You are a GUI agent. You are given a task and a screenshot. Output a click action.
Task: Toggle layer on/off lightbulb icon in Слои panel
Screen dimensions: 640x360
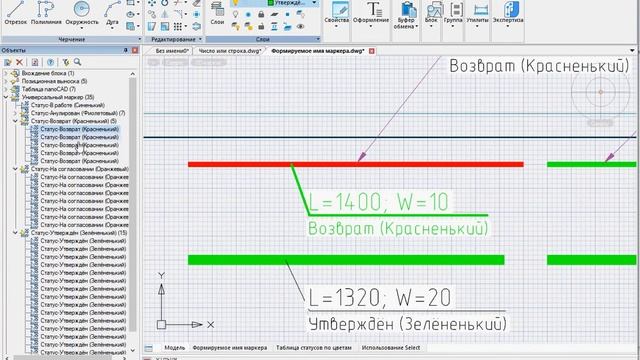(236, 14)
